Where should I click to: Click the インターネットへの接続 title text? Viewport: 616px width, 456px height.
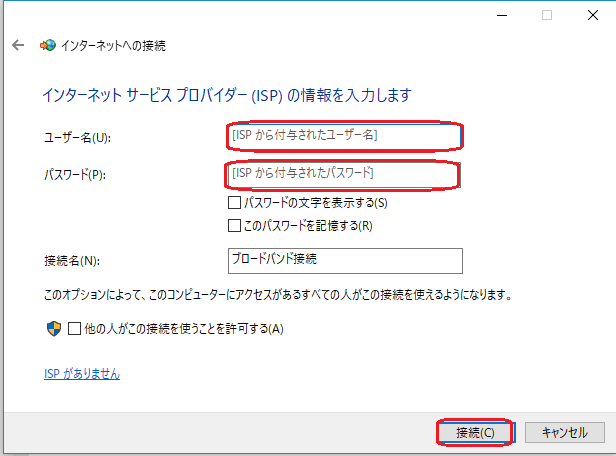pos(113,46)
